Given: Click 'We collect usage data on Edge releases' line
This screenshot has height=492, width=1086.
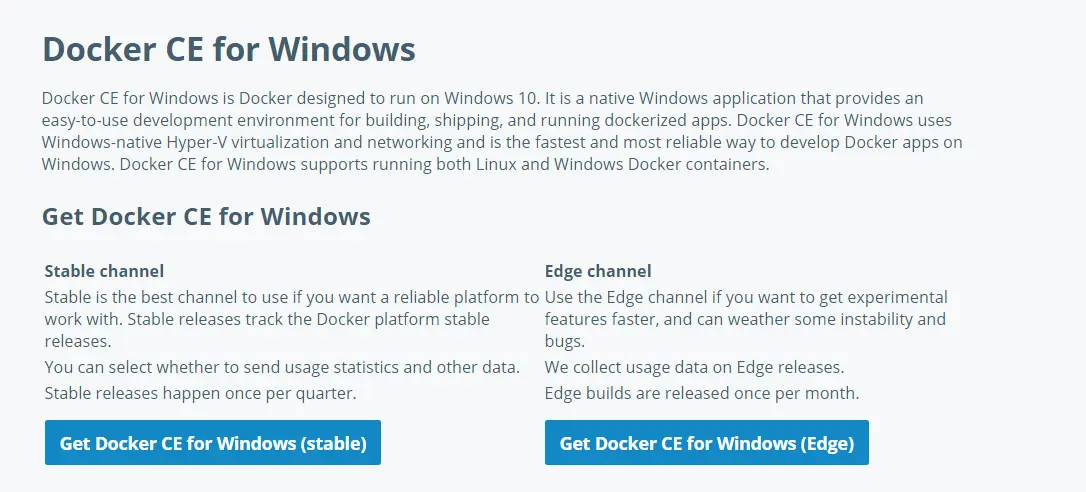Looking at the screenshot, I should point(694,367).
